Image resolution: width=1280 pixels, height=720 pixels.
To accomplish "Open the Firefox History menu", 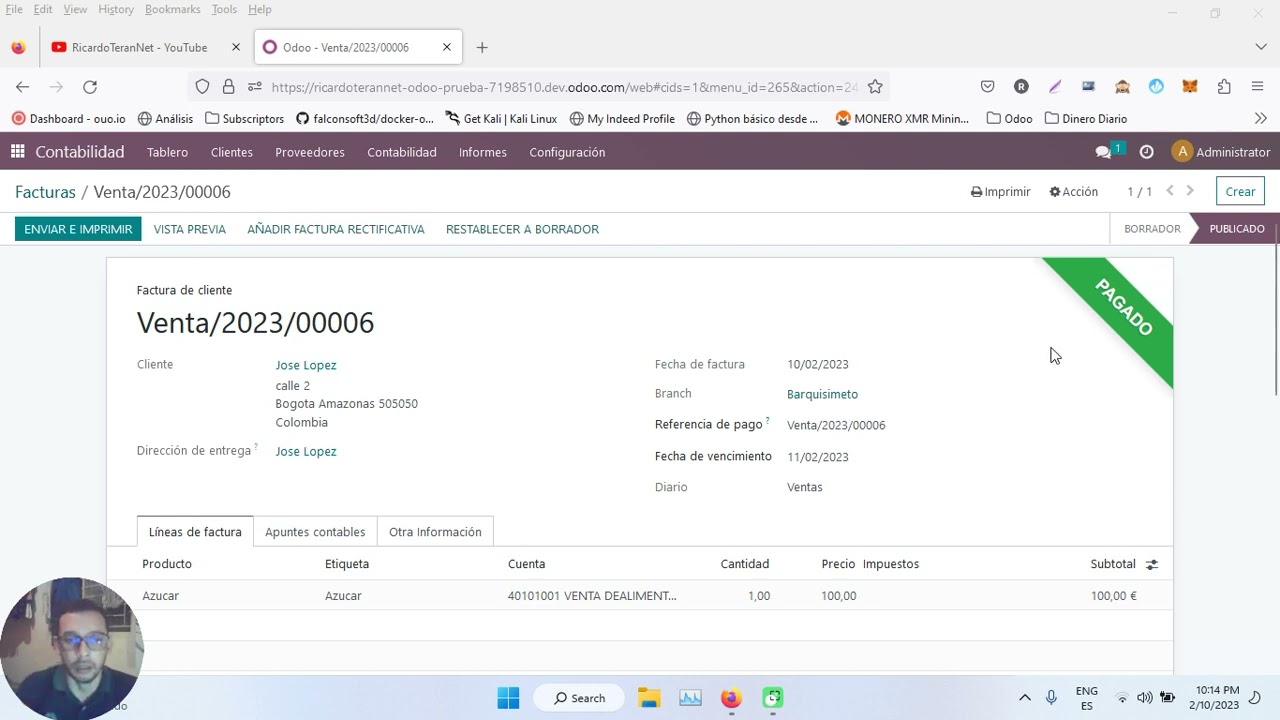I will [116, 9].
